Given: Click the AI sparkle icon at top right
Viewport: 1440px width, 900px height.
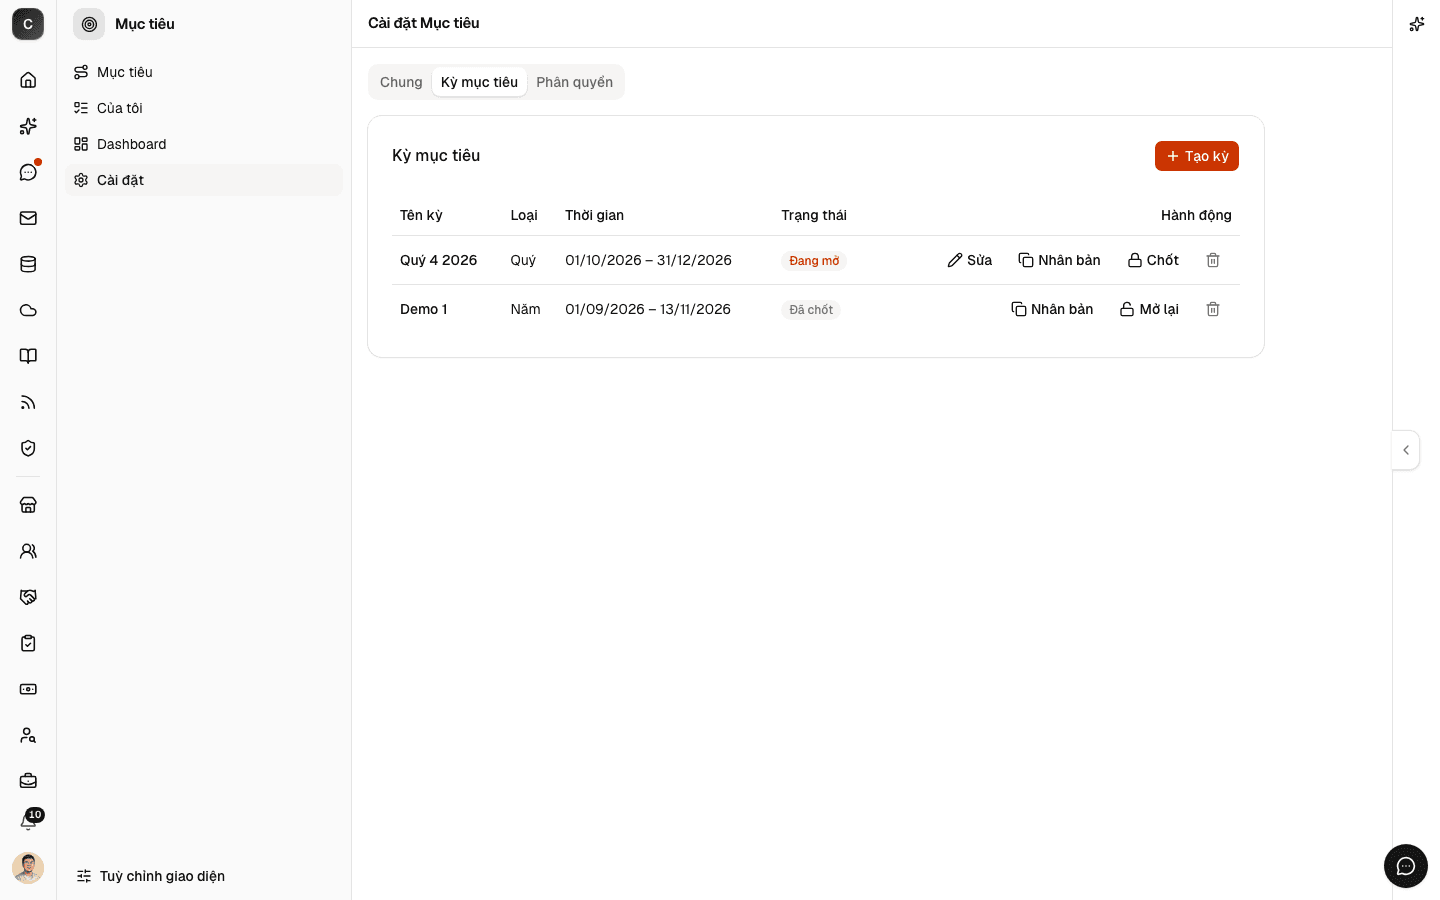Looking at the screenshot, I should pyautogui.click(x=1417, y=24).
